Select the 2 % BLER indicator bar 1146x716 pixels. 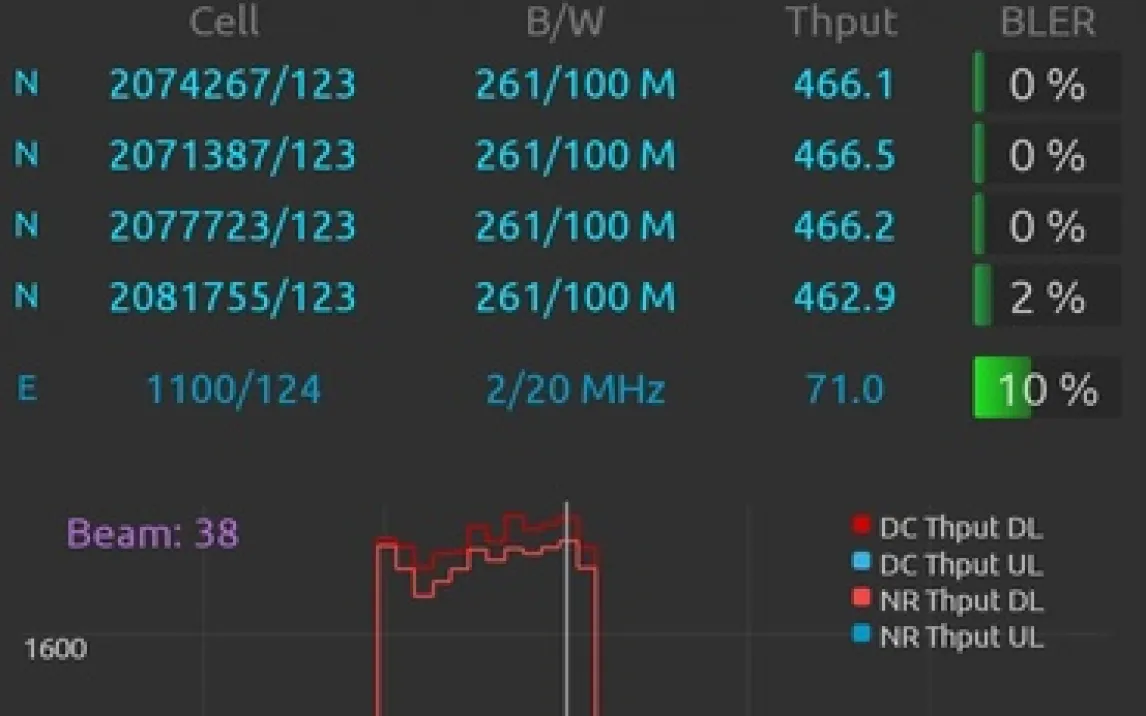click(1046, 296)
